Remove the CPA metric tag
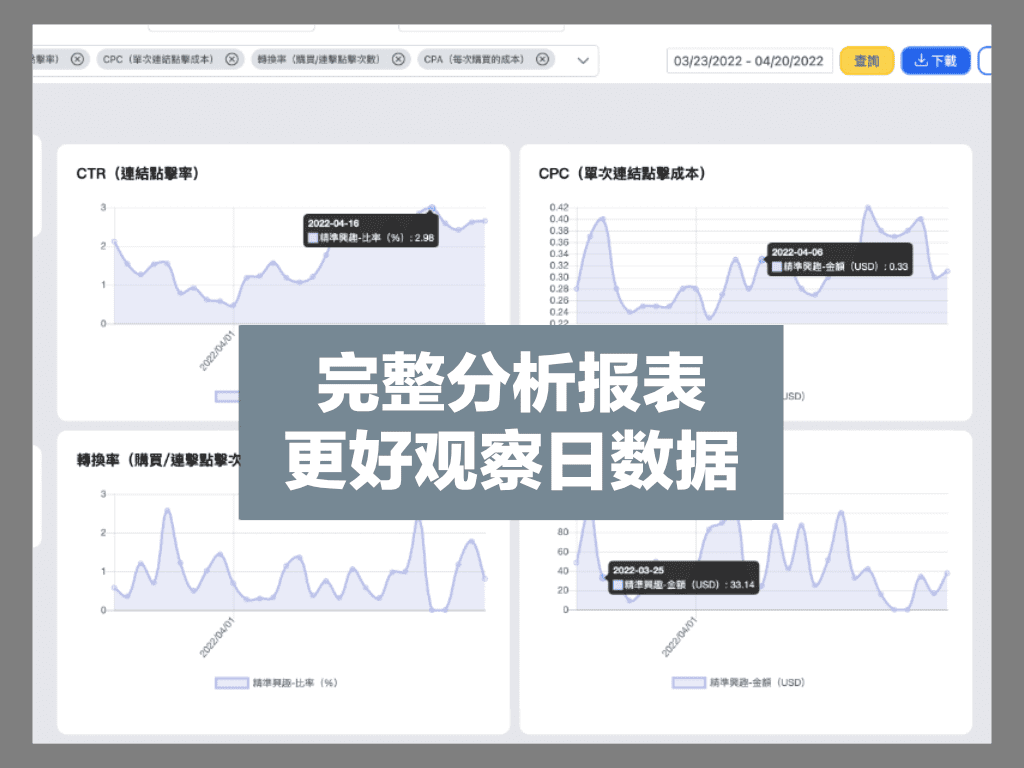The width and height of the screenshot is (1024, 768). click(x=542, y=60)
